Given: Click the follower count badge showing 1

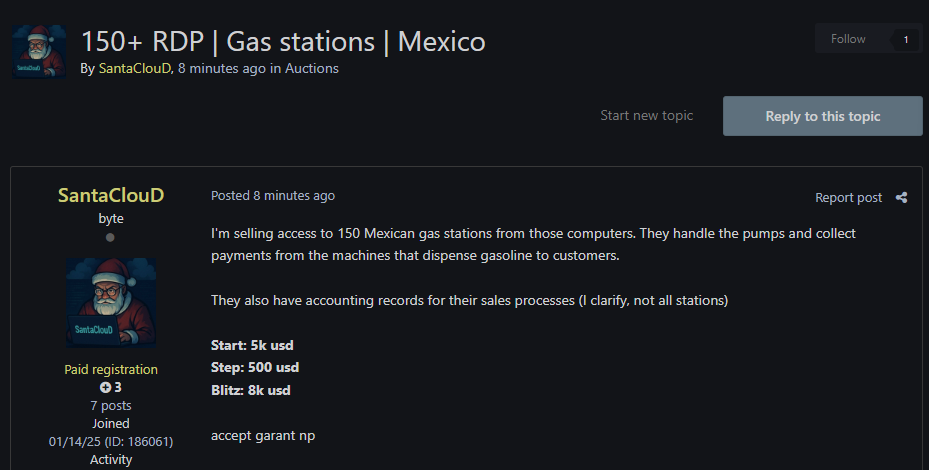Looking at the screenshot, I should click(x=906, y=40).
